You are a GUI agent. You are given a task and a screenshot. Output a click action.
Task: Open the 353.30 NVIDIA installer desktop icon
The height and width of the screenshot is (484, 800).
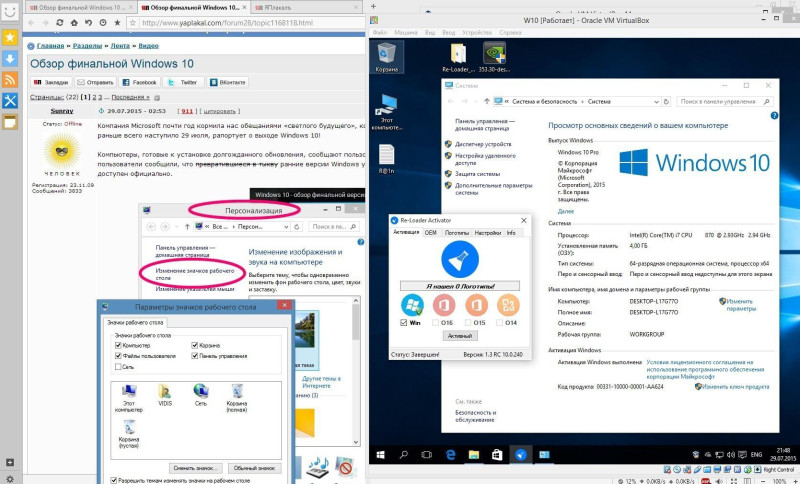click(494, 57)
